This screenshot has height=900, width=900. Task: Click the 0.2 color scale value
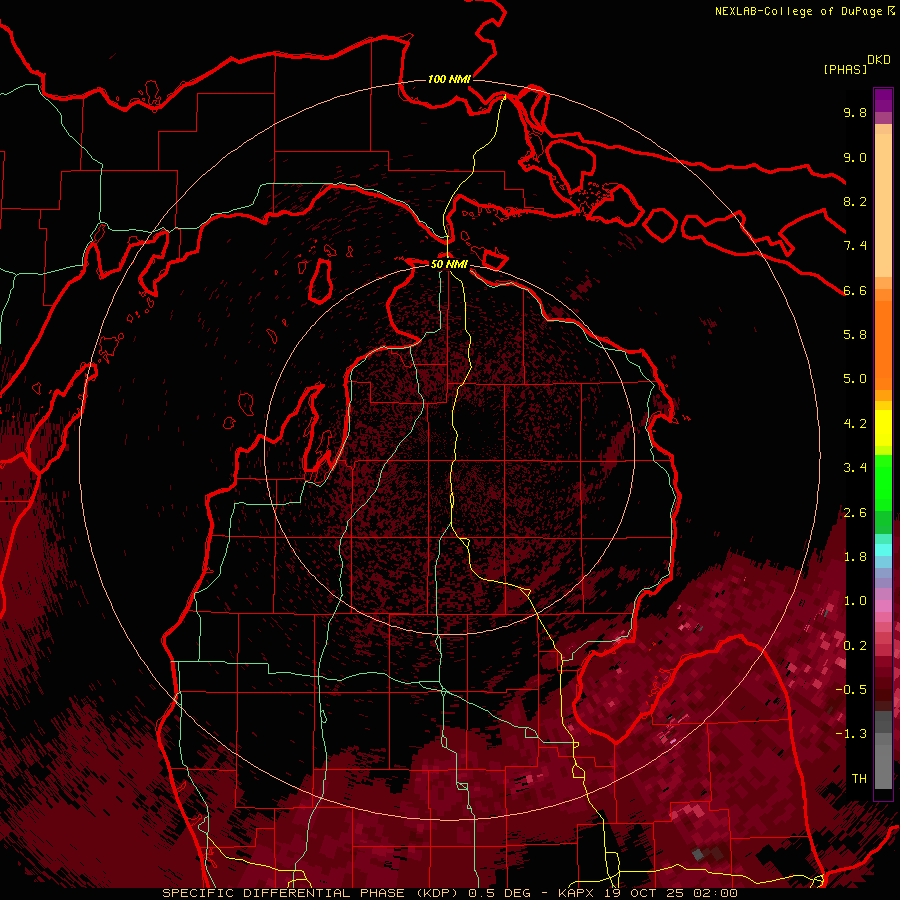pos(855,646)
